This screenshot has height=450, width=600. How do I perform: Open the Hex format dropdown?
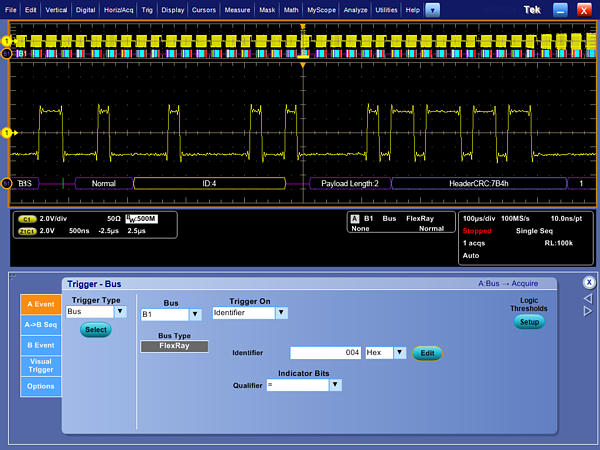(400, 353)
